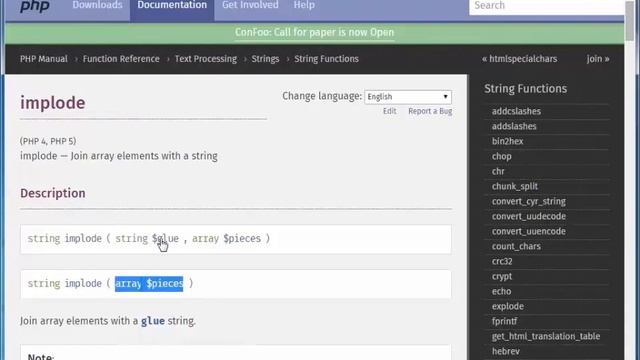Open convert_uudecode in the sidebar
The height and width of the screenshot is (360, 640).
529,216
